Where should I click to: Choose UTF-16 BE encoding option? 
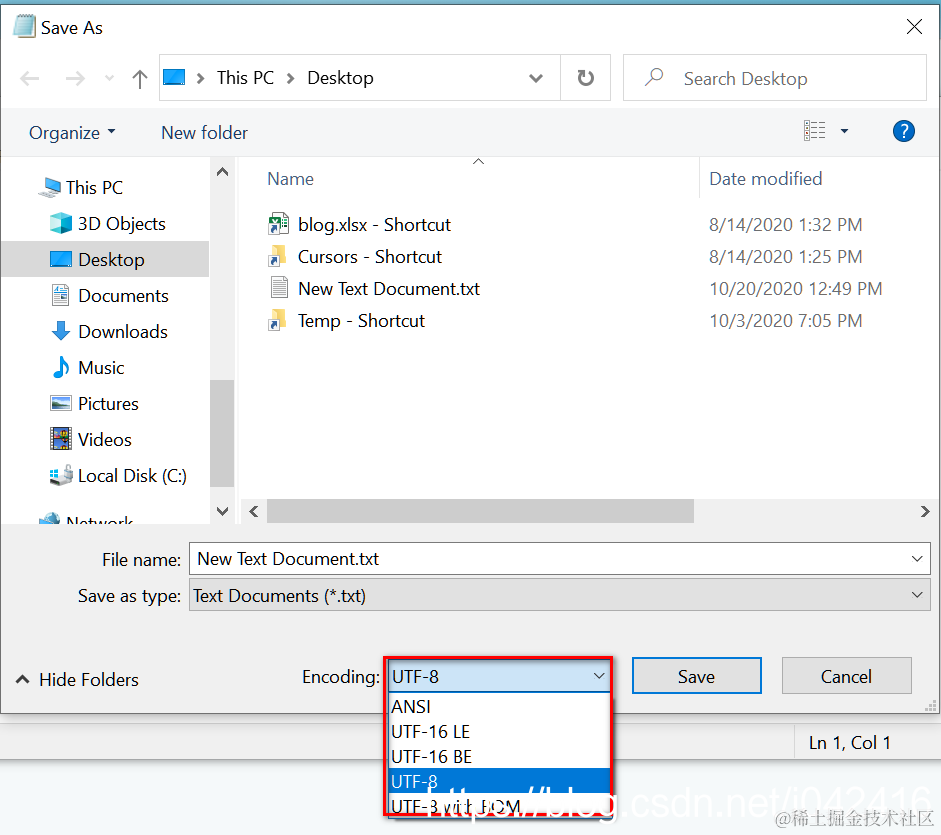pos(499,756)
